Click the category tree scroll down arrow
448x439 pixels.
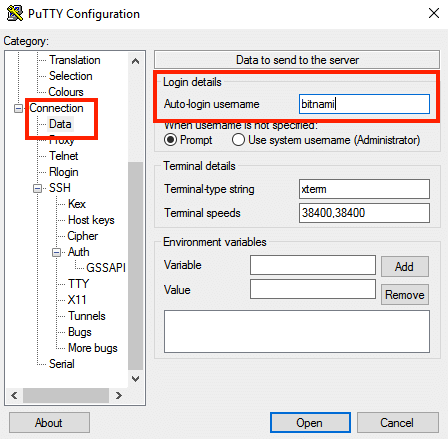(x=135, y=379)
